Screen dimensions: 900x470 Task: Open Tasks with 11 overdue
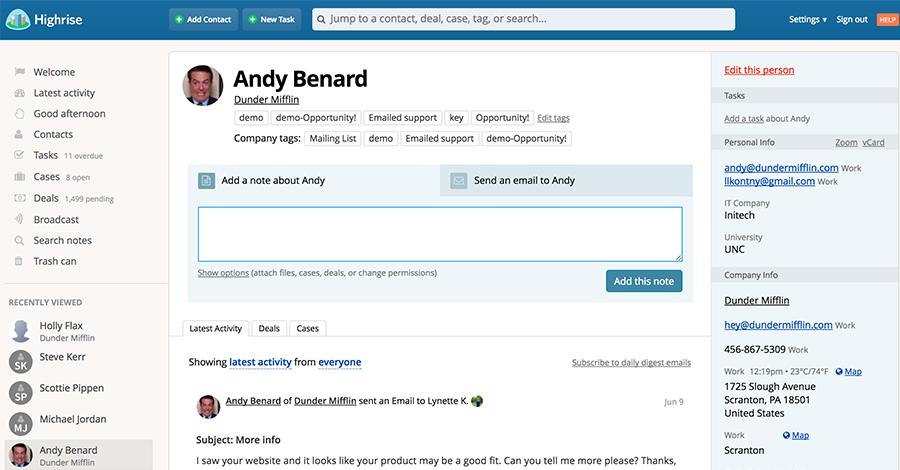(68, 155)
